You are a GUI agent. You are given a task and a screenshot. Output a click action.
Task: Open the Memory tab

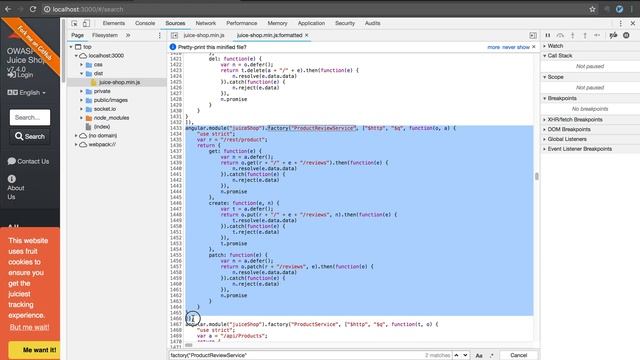pos(277,23)
